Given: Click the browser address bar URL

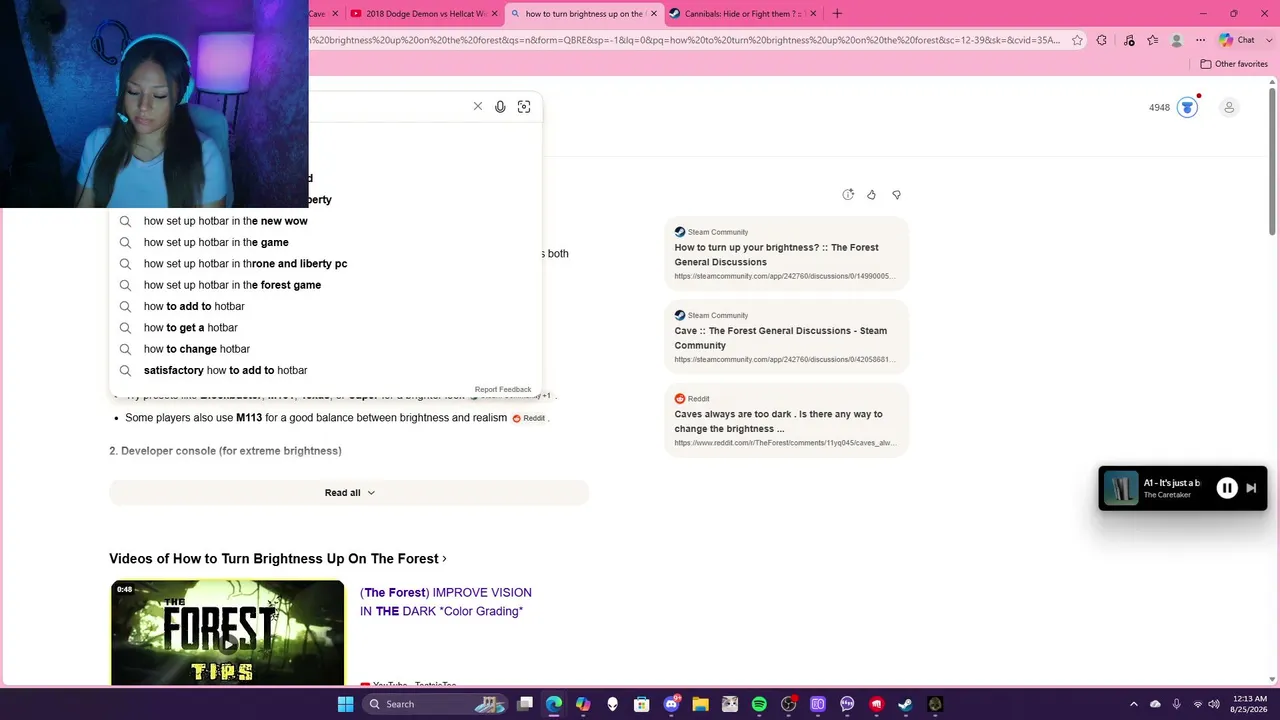Looking at the screenshot, I should pyautogui.click(x=686, y=40).
